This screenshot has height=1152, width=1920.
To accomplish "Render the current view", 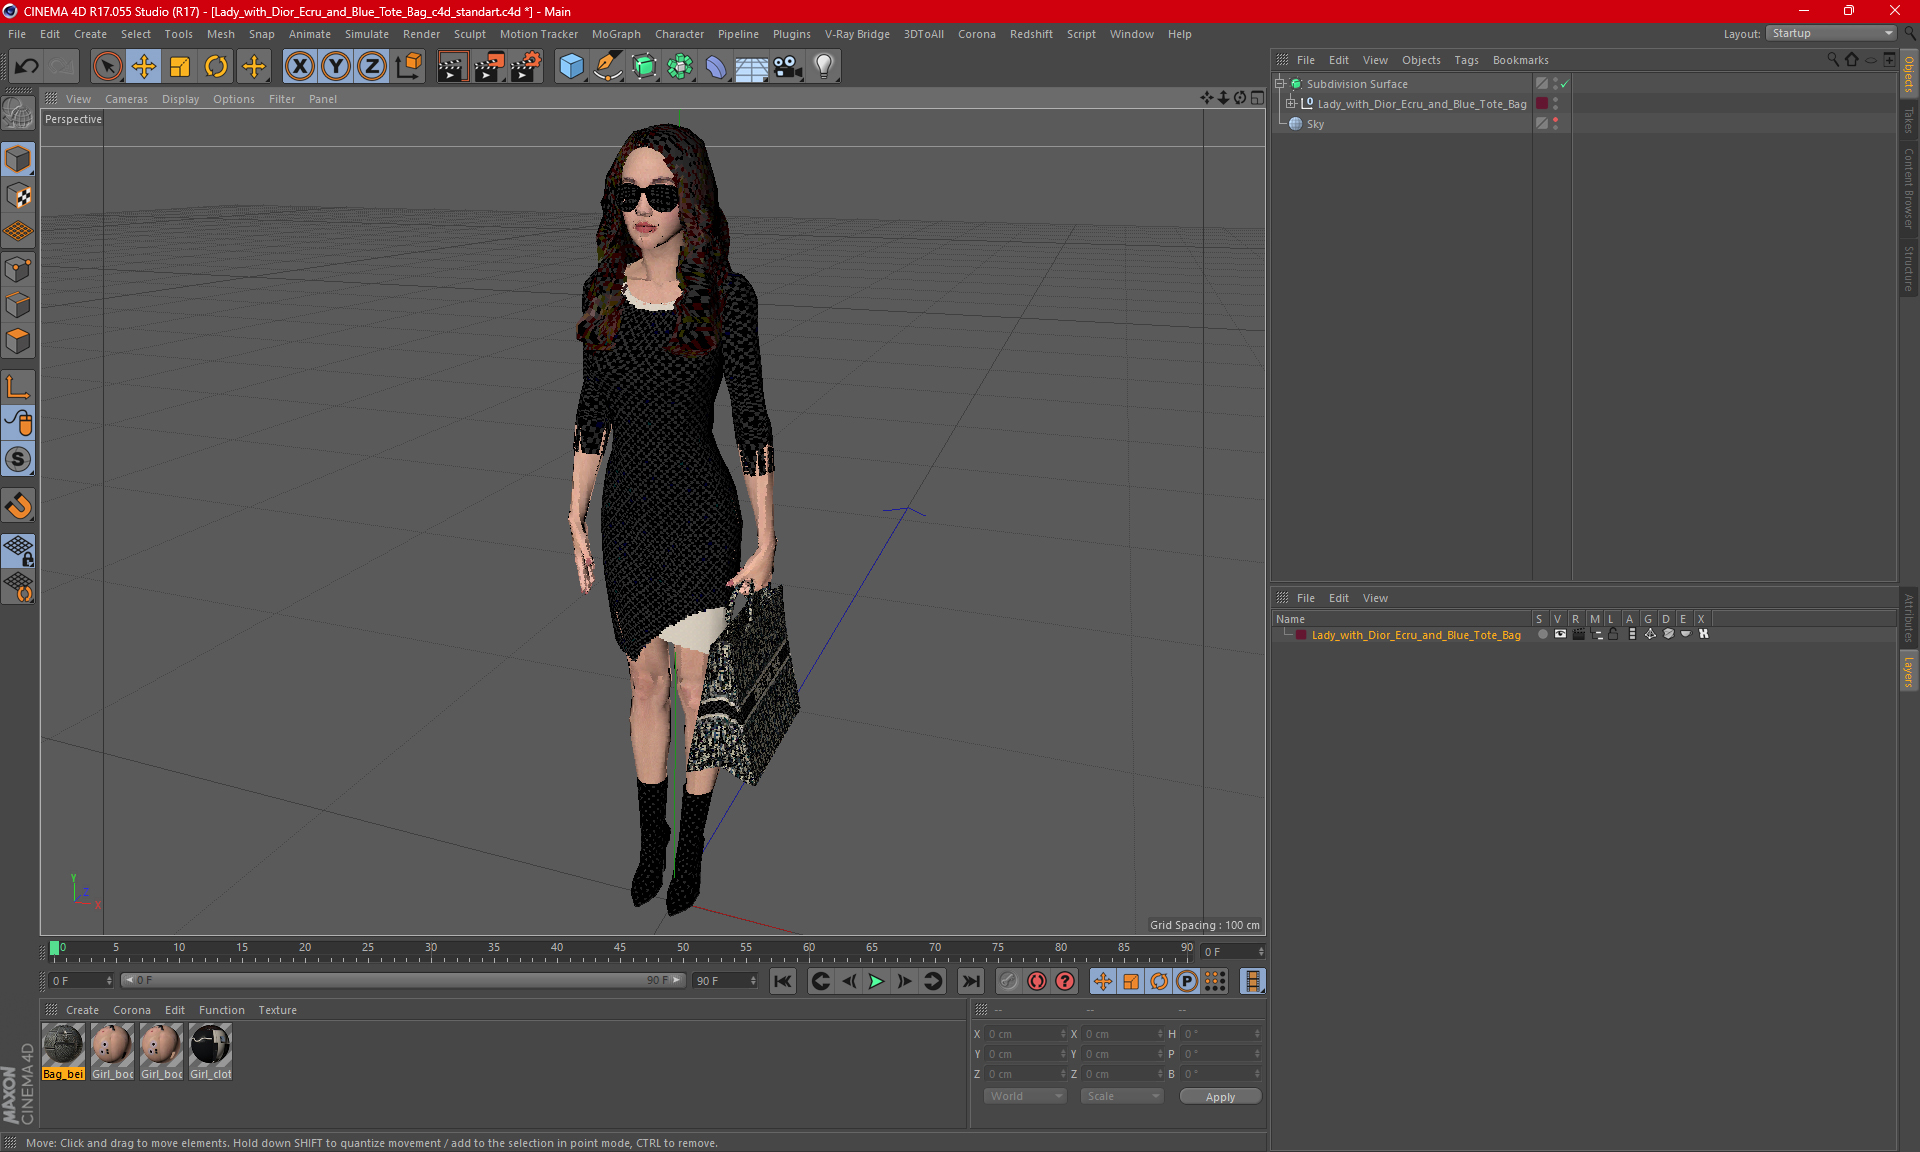I will [x=452, y=67].
